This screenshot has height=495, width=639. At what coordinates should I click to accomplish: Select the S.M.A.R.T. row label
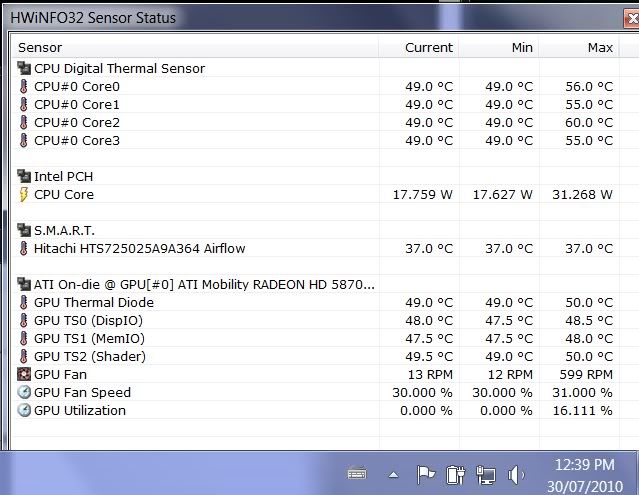coord(64,231)
